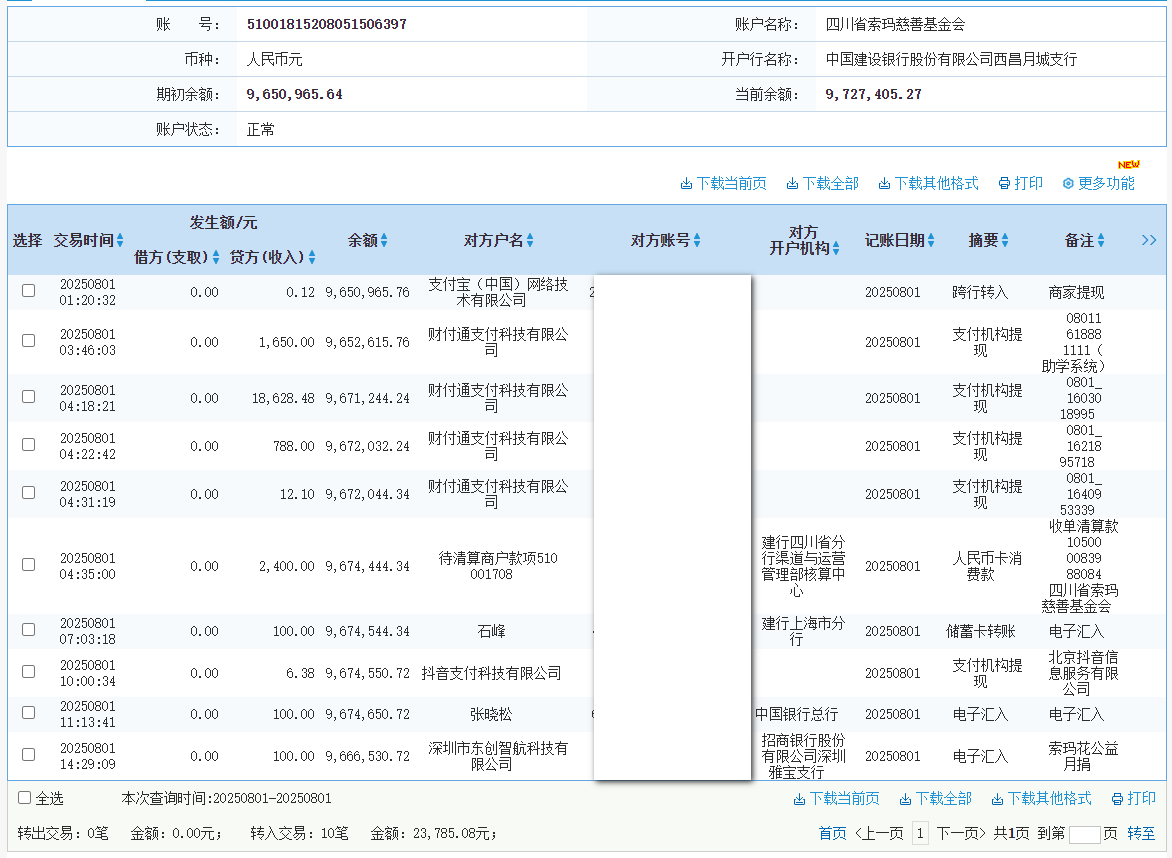
Task: Click the top 下载全部 download icon
Action: coord(792,184)
